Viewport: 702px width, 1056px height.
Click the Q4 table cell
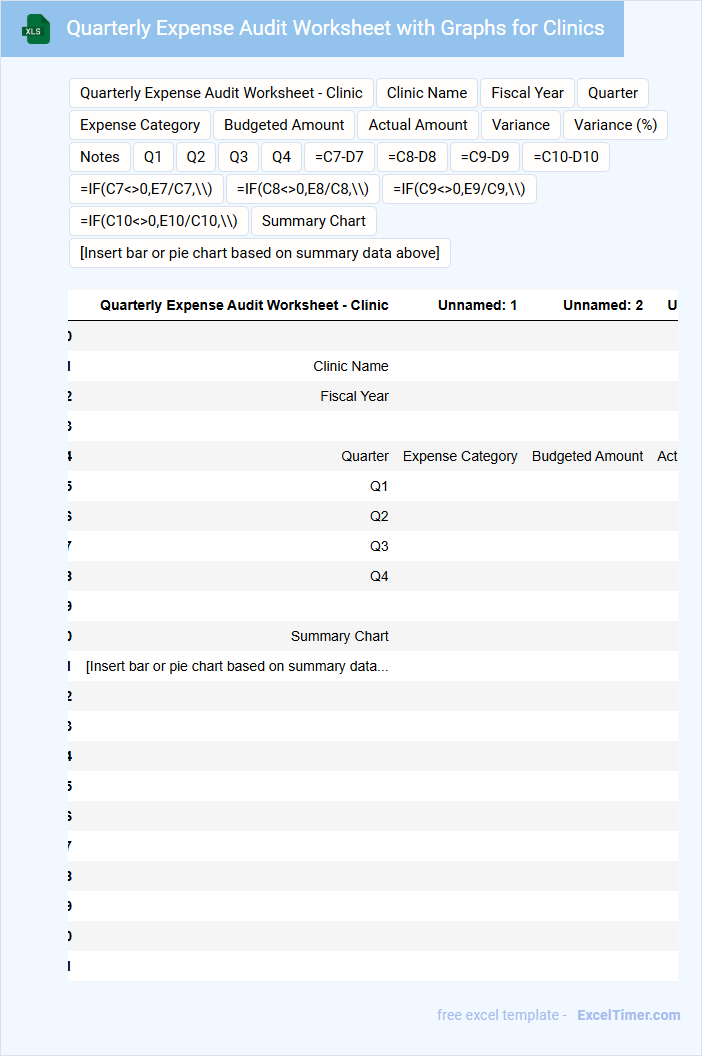click(379, 576)
